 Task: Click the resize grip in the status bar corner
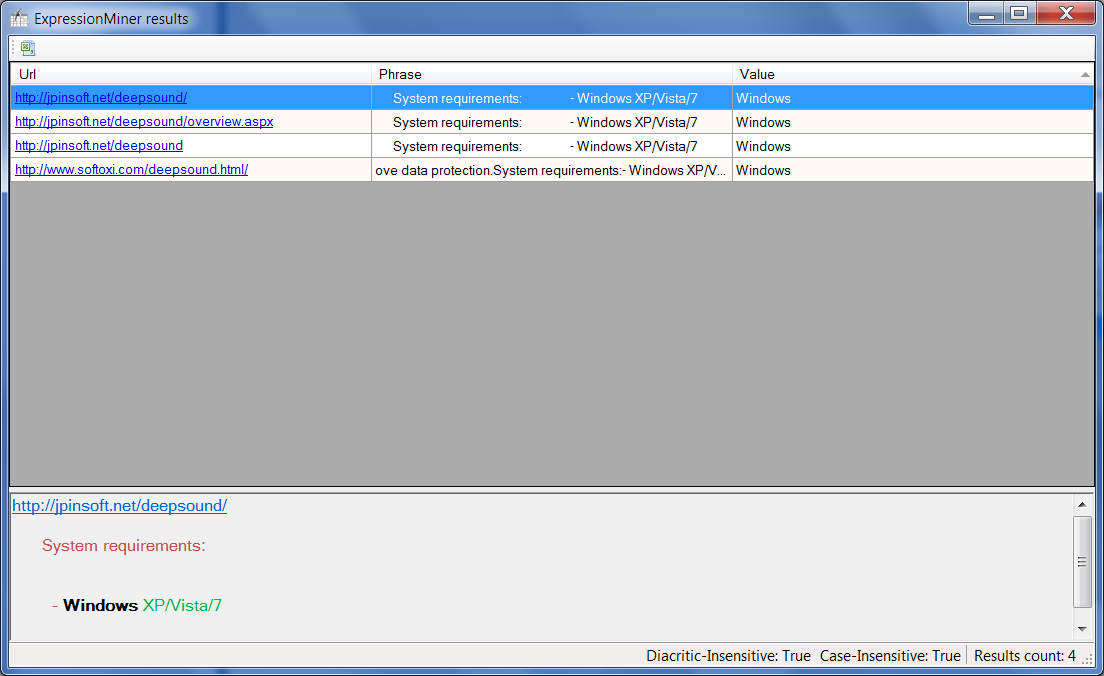pyautogui.click(x=1087, y=658)
